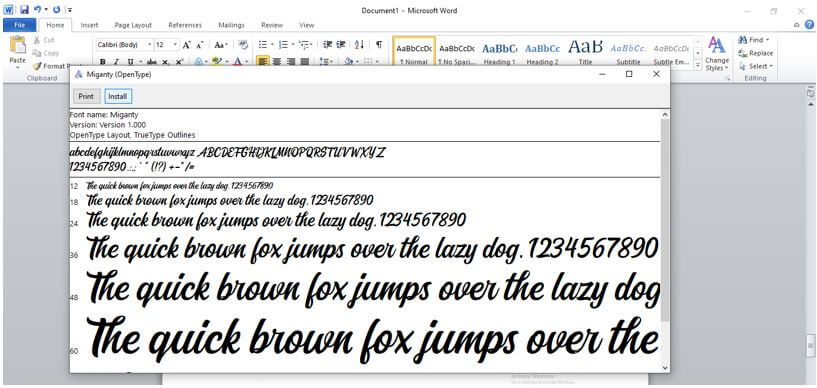Switch to the Insert tab
The image size is (817, 388).
coord(90,25)
